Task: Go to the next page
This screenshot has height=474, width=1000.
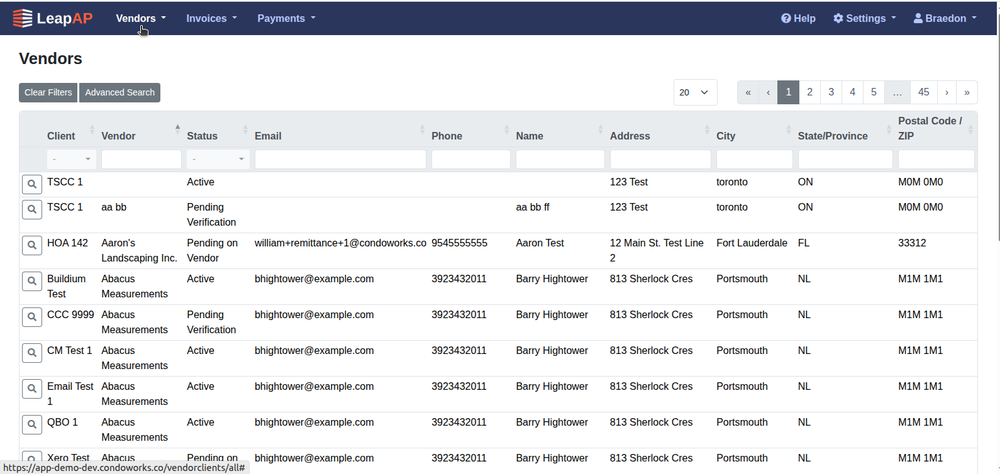Action: (946, 93)
